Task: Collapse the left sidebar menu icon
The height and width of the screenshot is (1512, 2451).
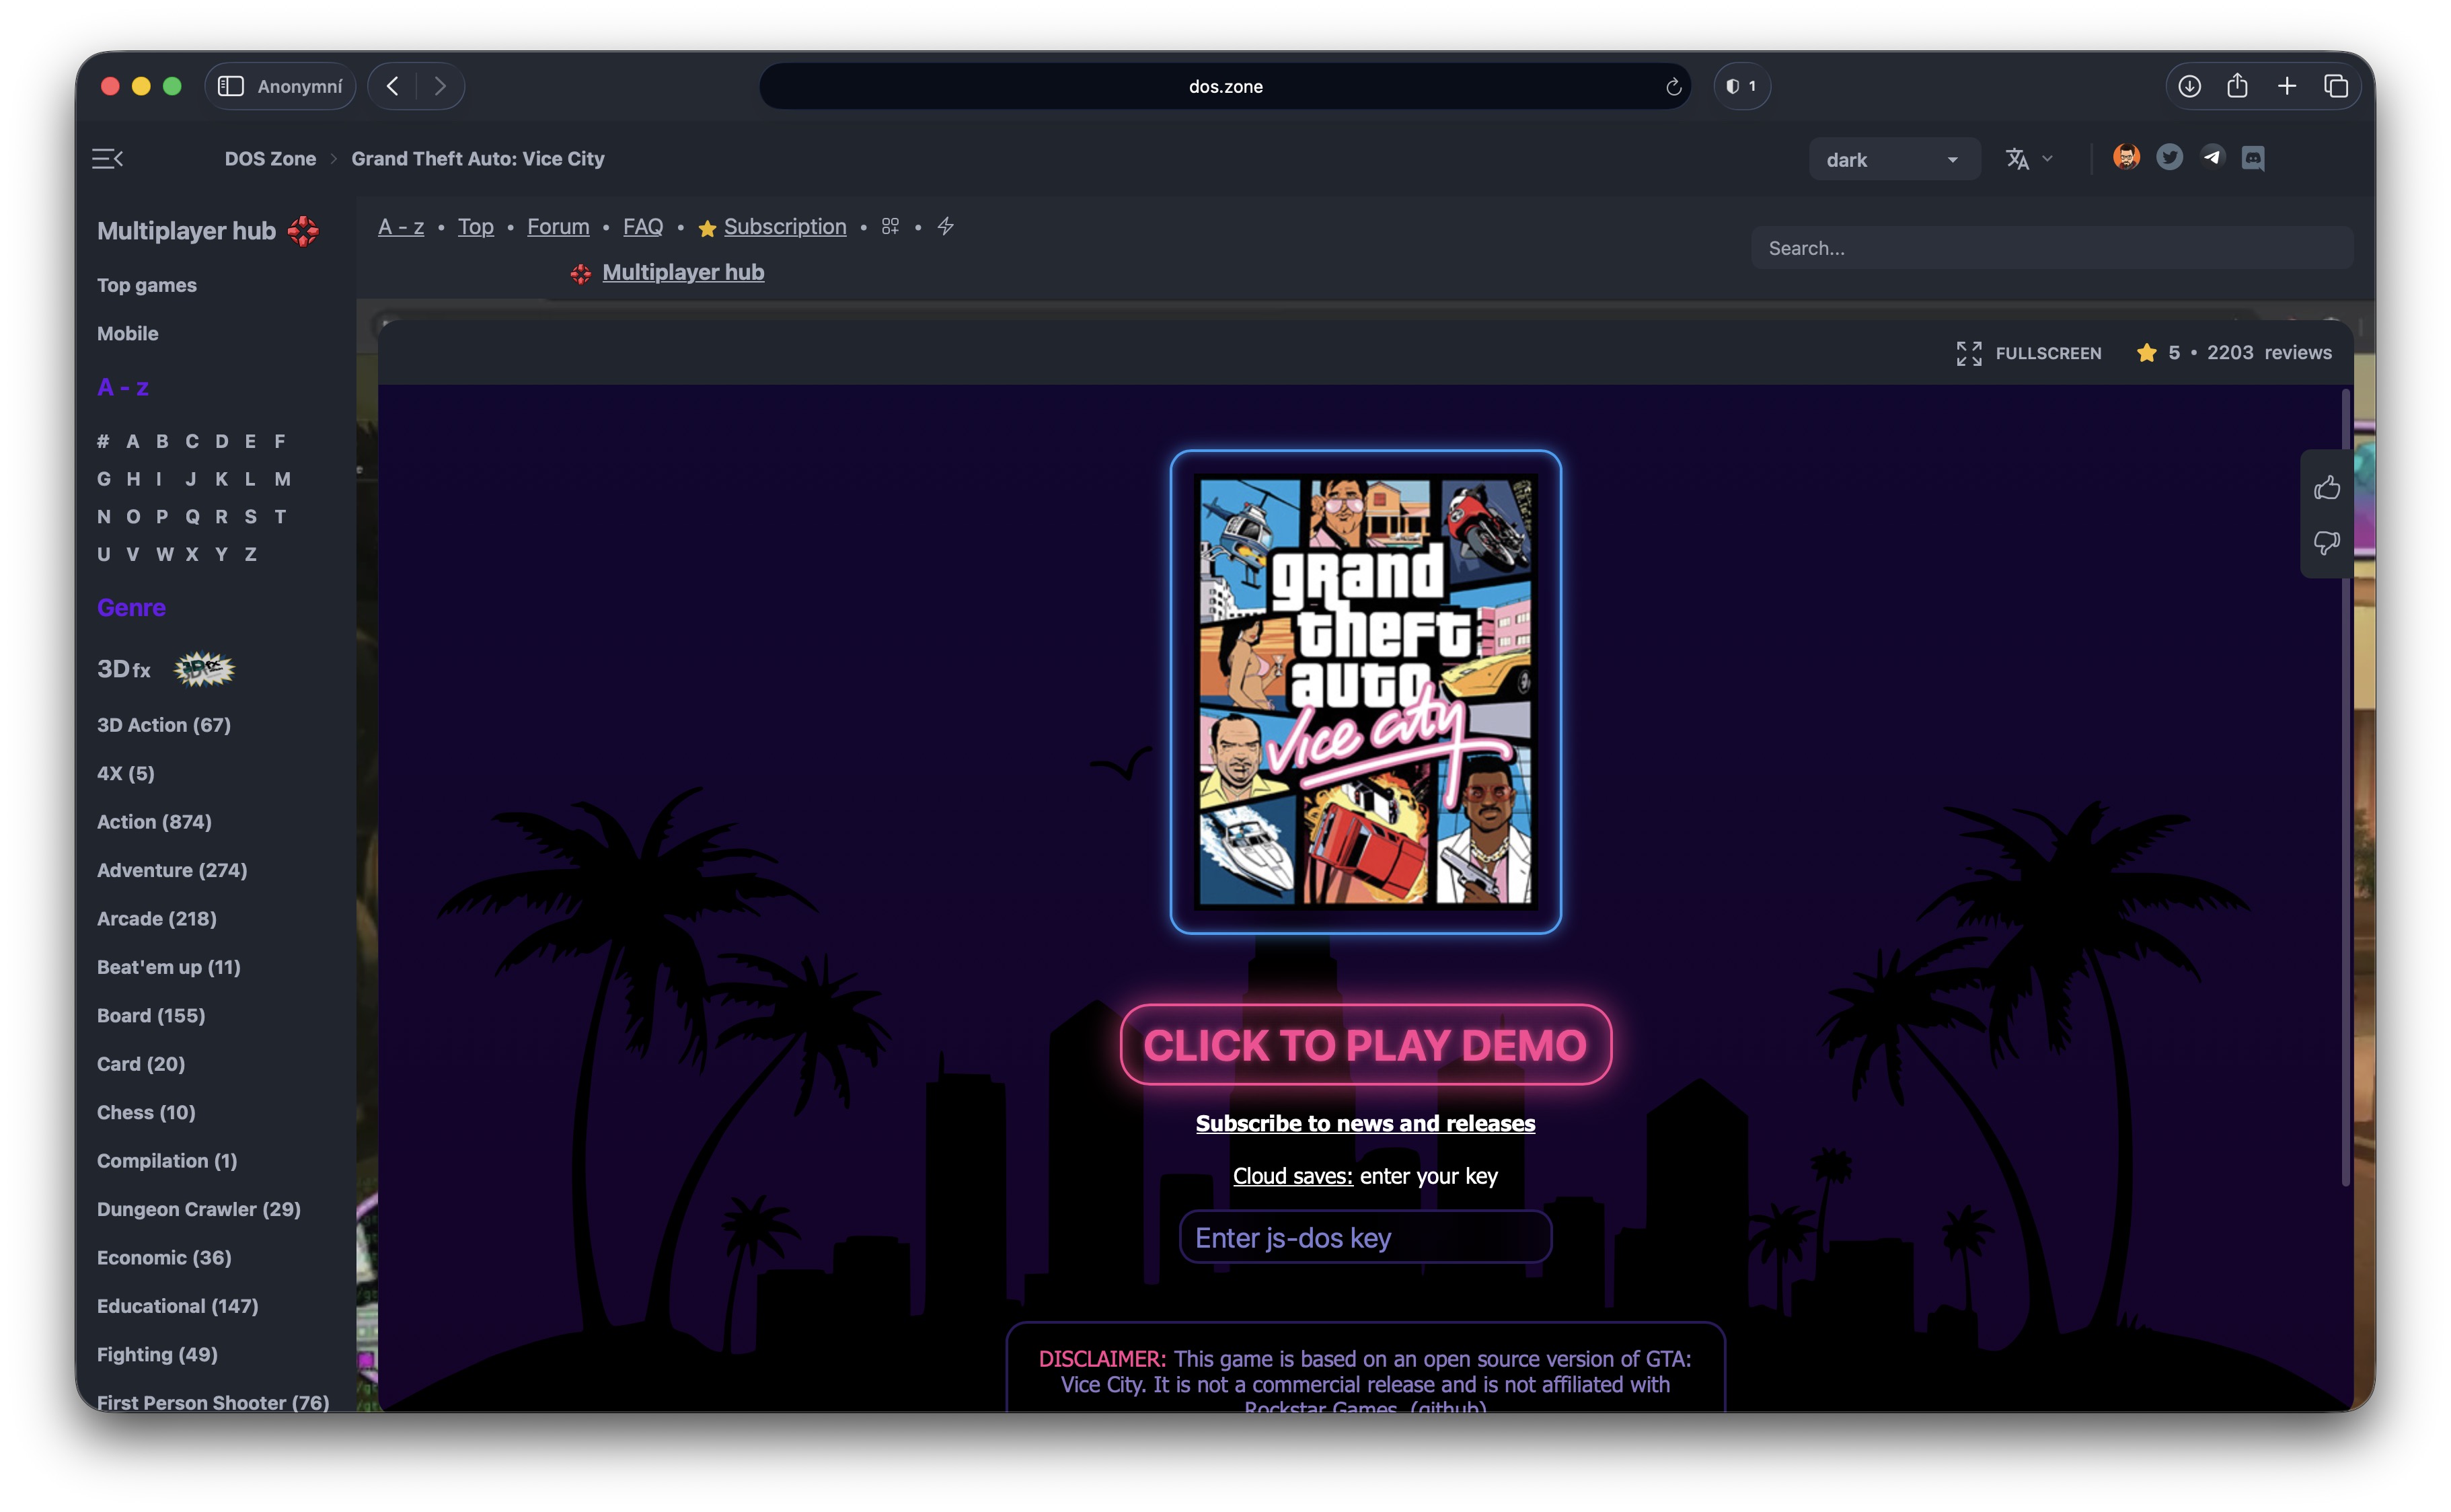Action: coord(107,159)
